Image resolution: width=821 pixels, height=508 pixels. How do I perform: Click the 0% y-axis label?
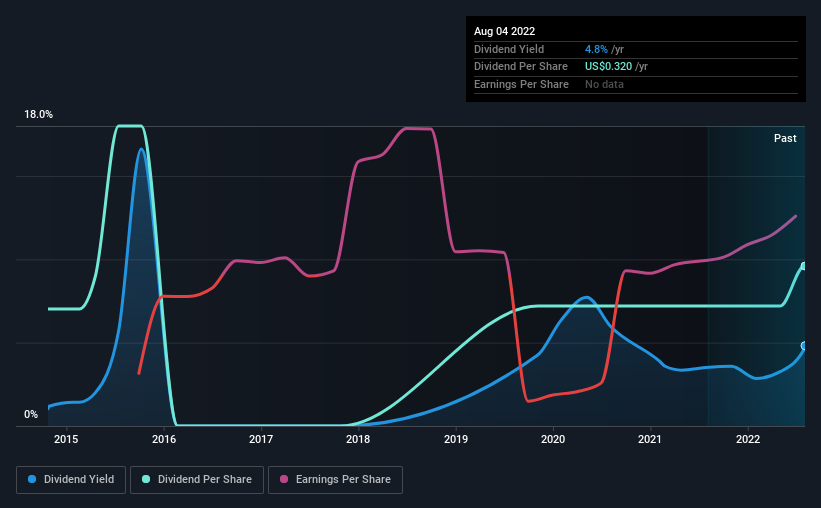click(x=31, y=414)
